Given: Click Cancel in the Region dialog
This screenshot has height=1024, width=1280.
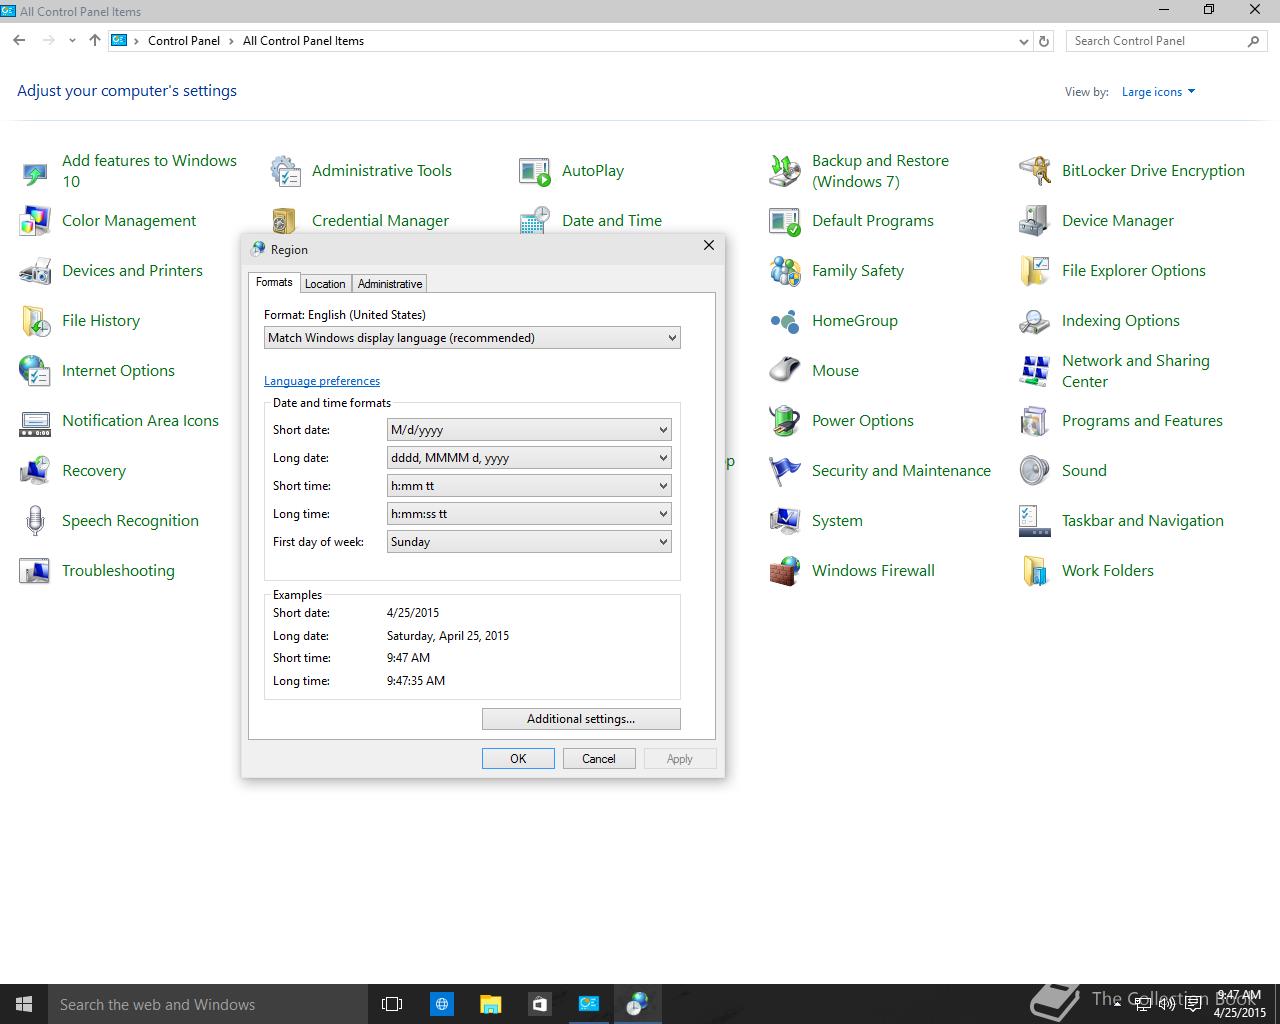Looking at the screenshot, I should click(x=599, y=759).
